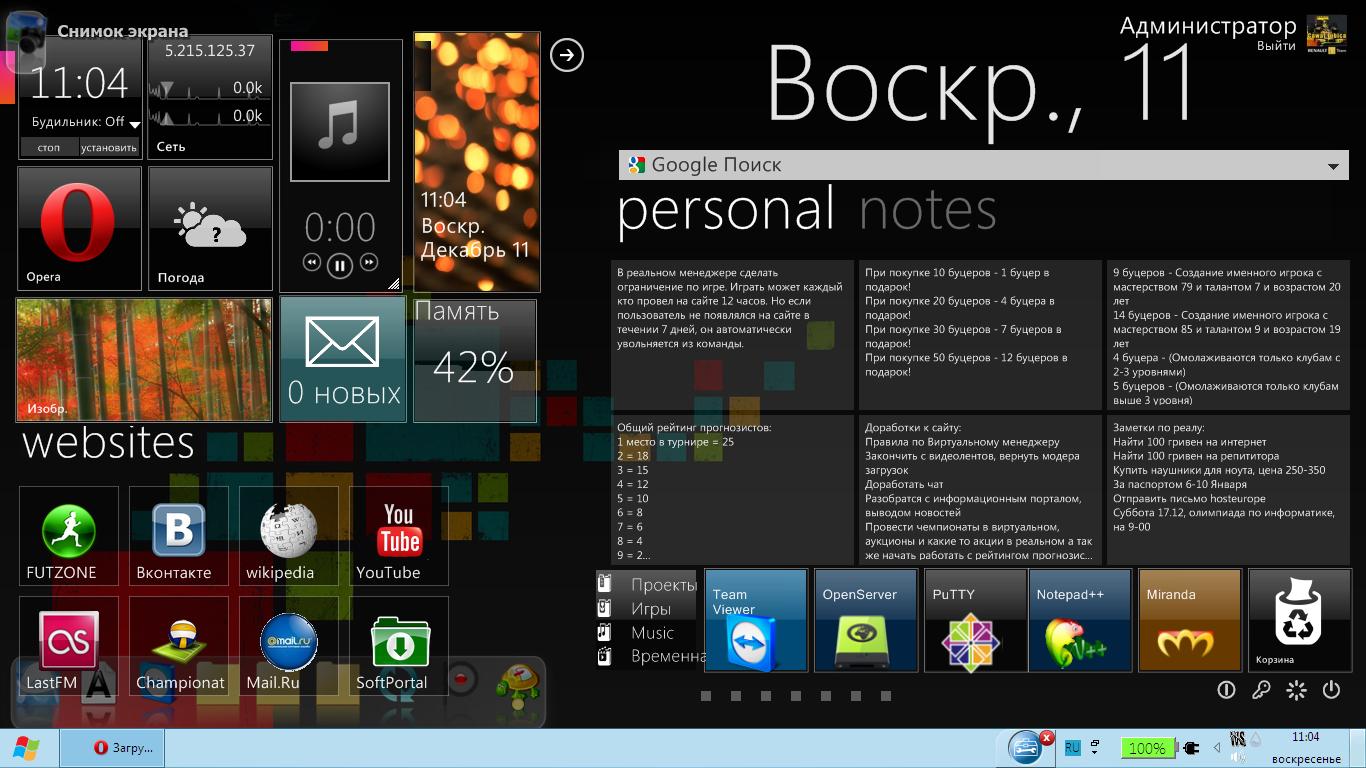This screenshot has height=768, width=1366.
Task: Expand the Google Поиск dropdown arrow
Action: (x=1333, y=167)
